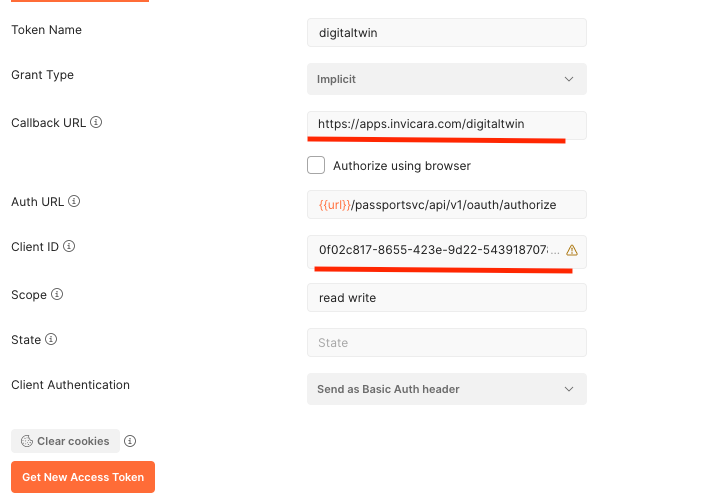Click the cookie icon on Clear cookies
Image resolution: width=701 pixels, height=496 pixels.
point(26,441)
